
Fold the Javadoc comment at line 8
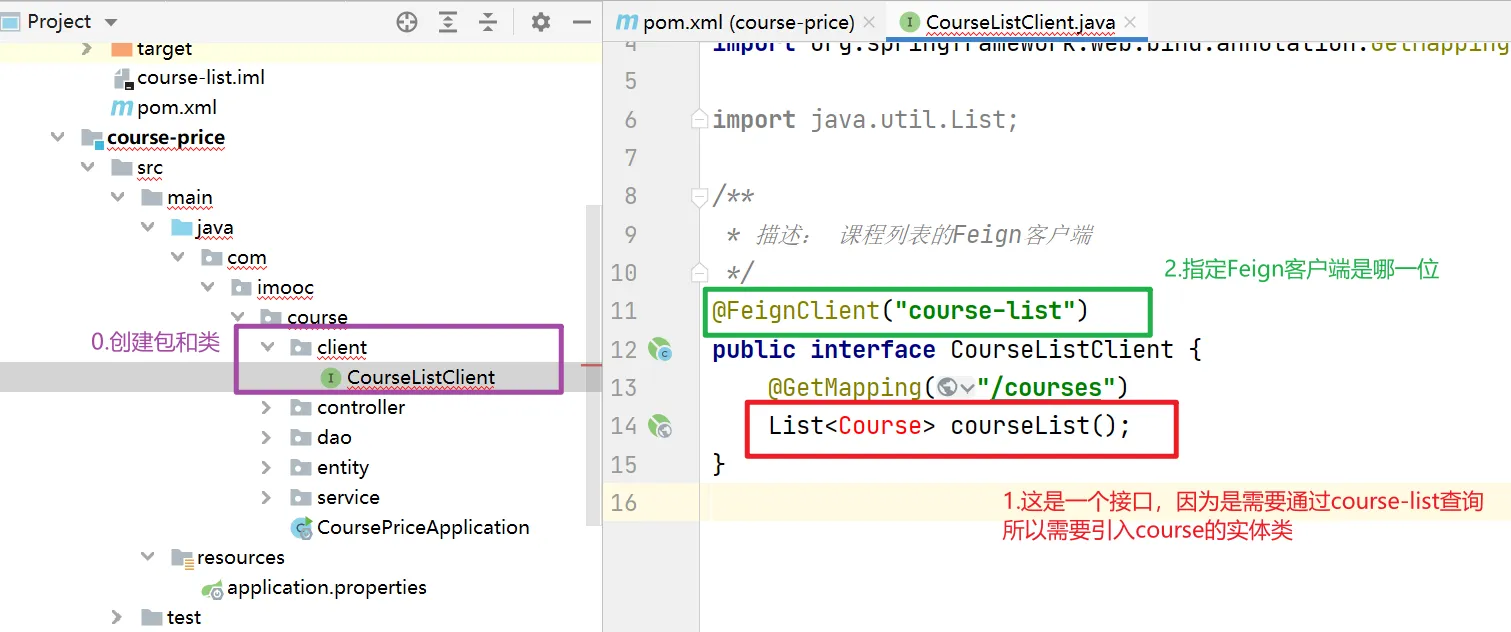click(700, 197)
